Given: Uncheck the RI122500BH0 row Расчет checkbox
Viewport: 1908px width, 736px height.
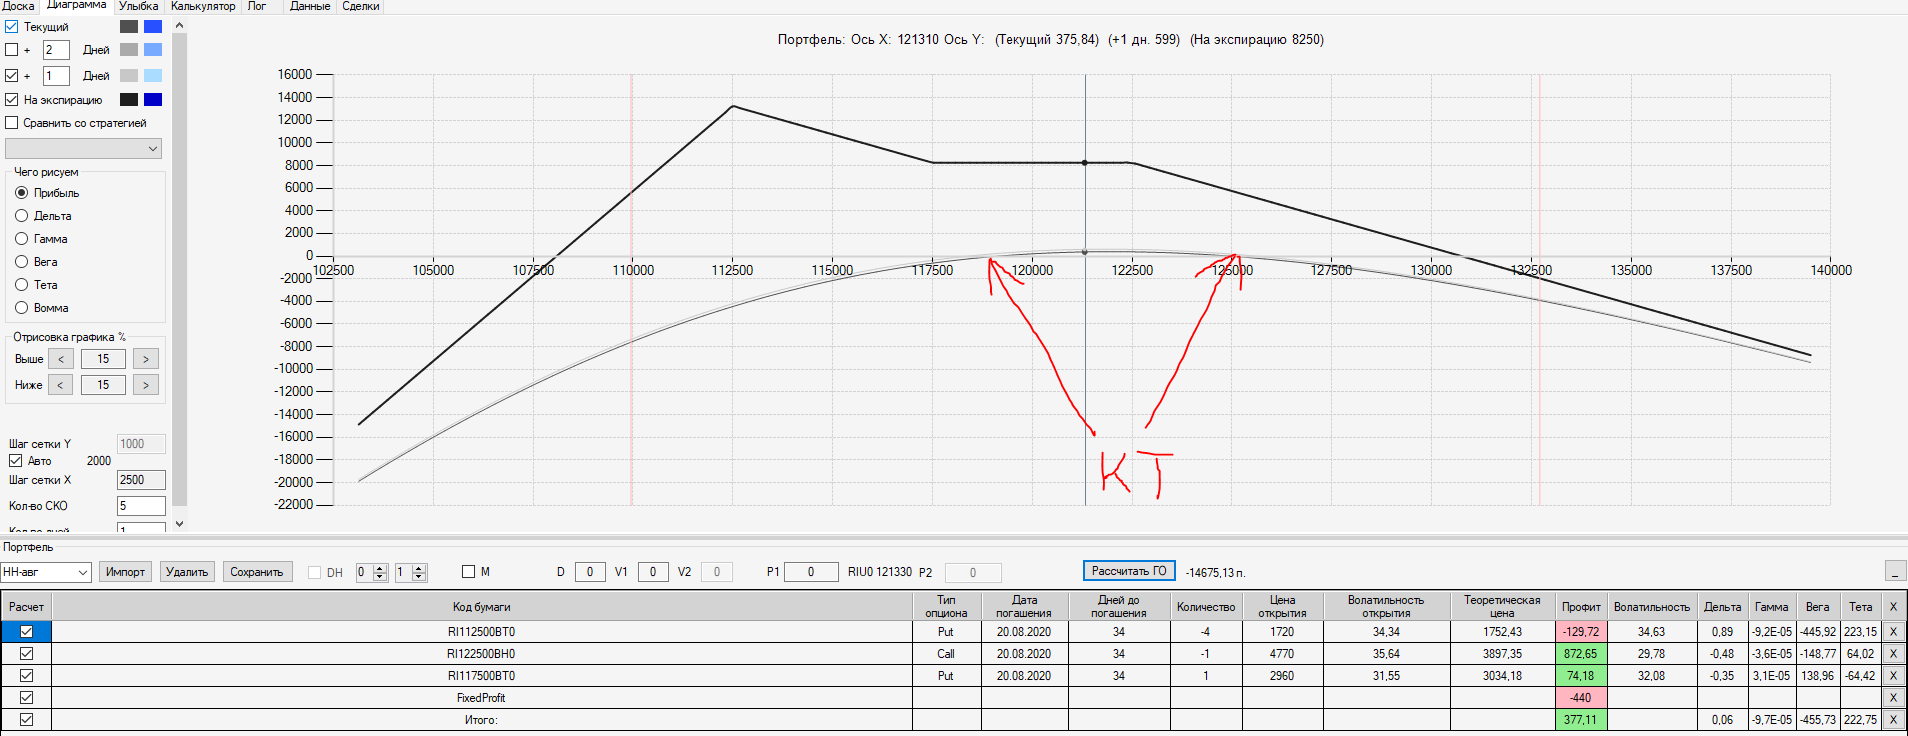Looking at the screenshot, I should [26, 654].
